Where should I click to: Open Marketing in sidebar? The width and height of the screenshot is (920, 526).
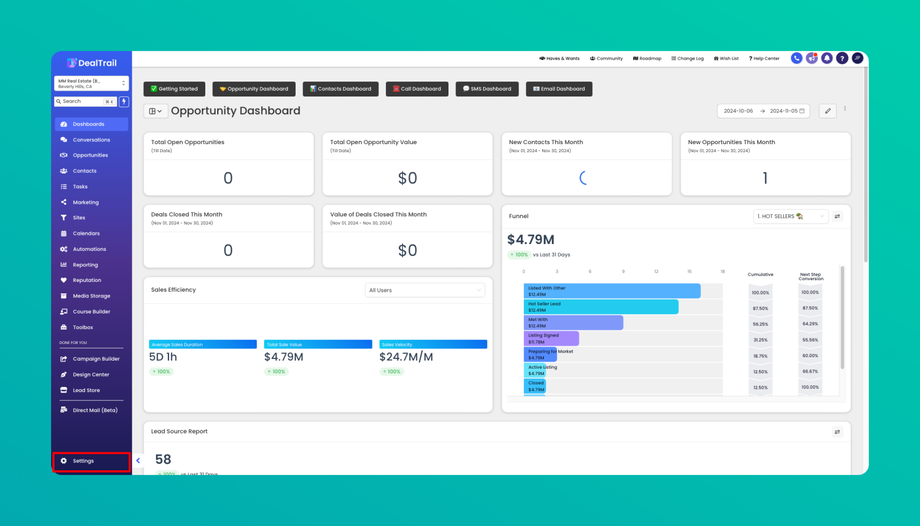pos(92,202)
